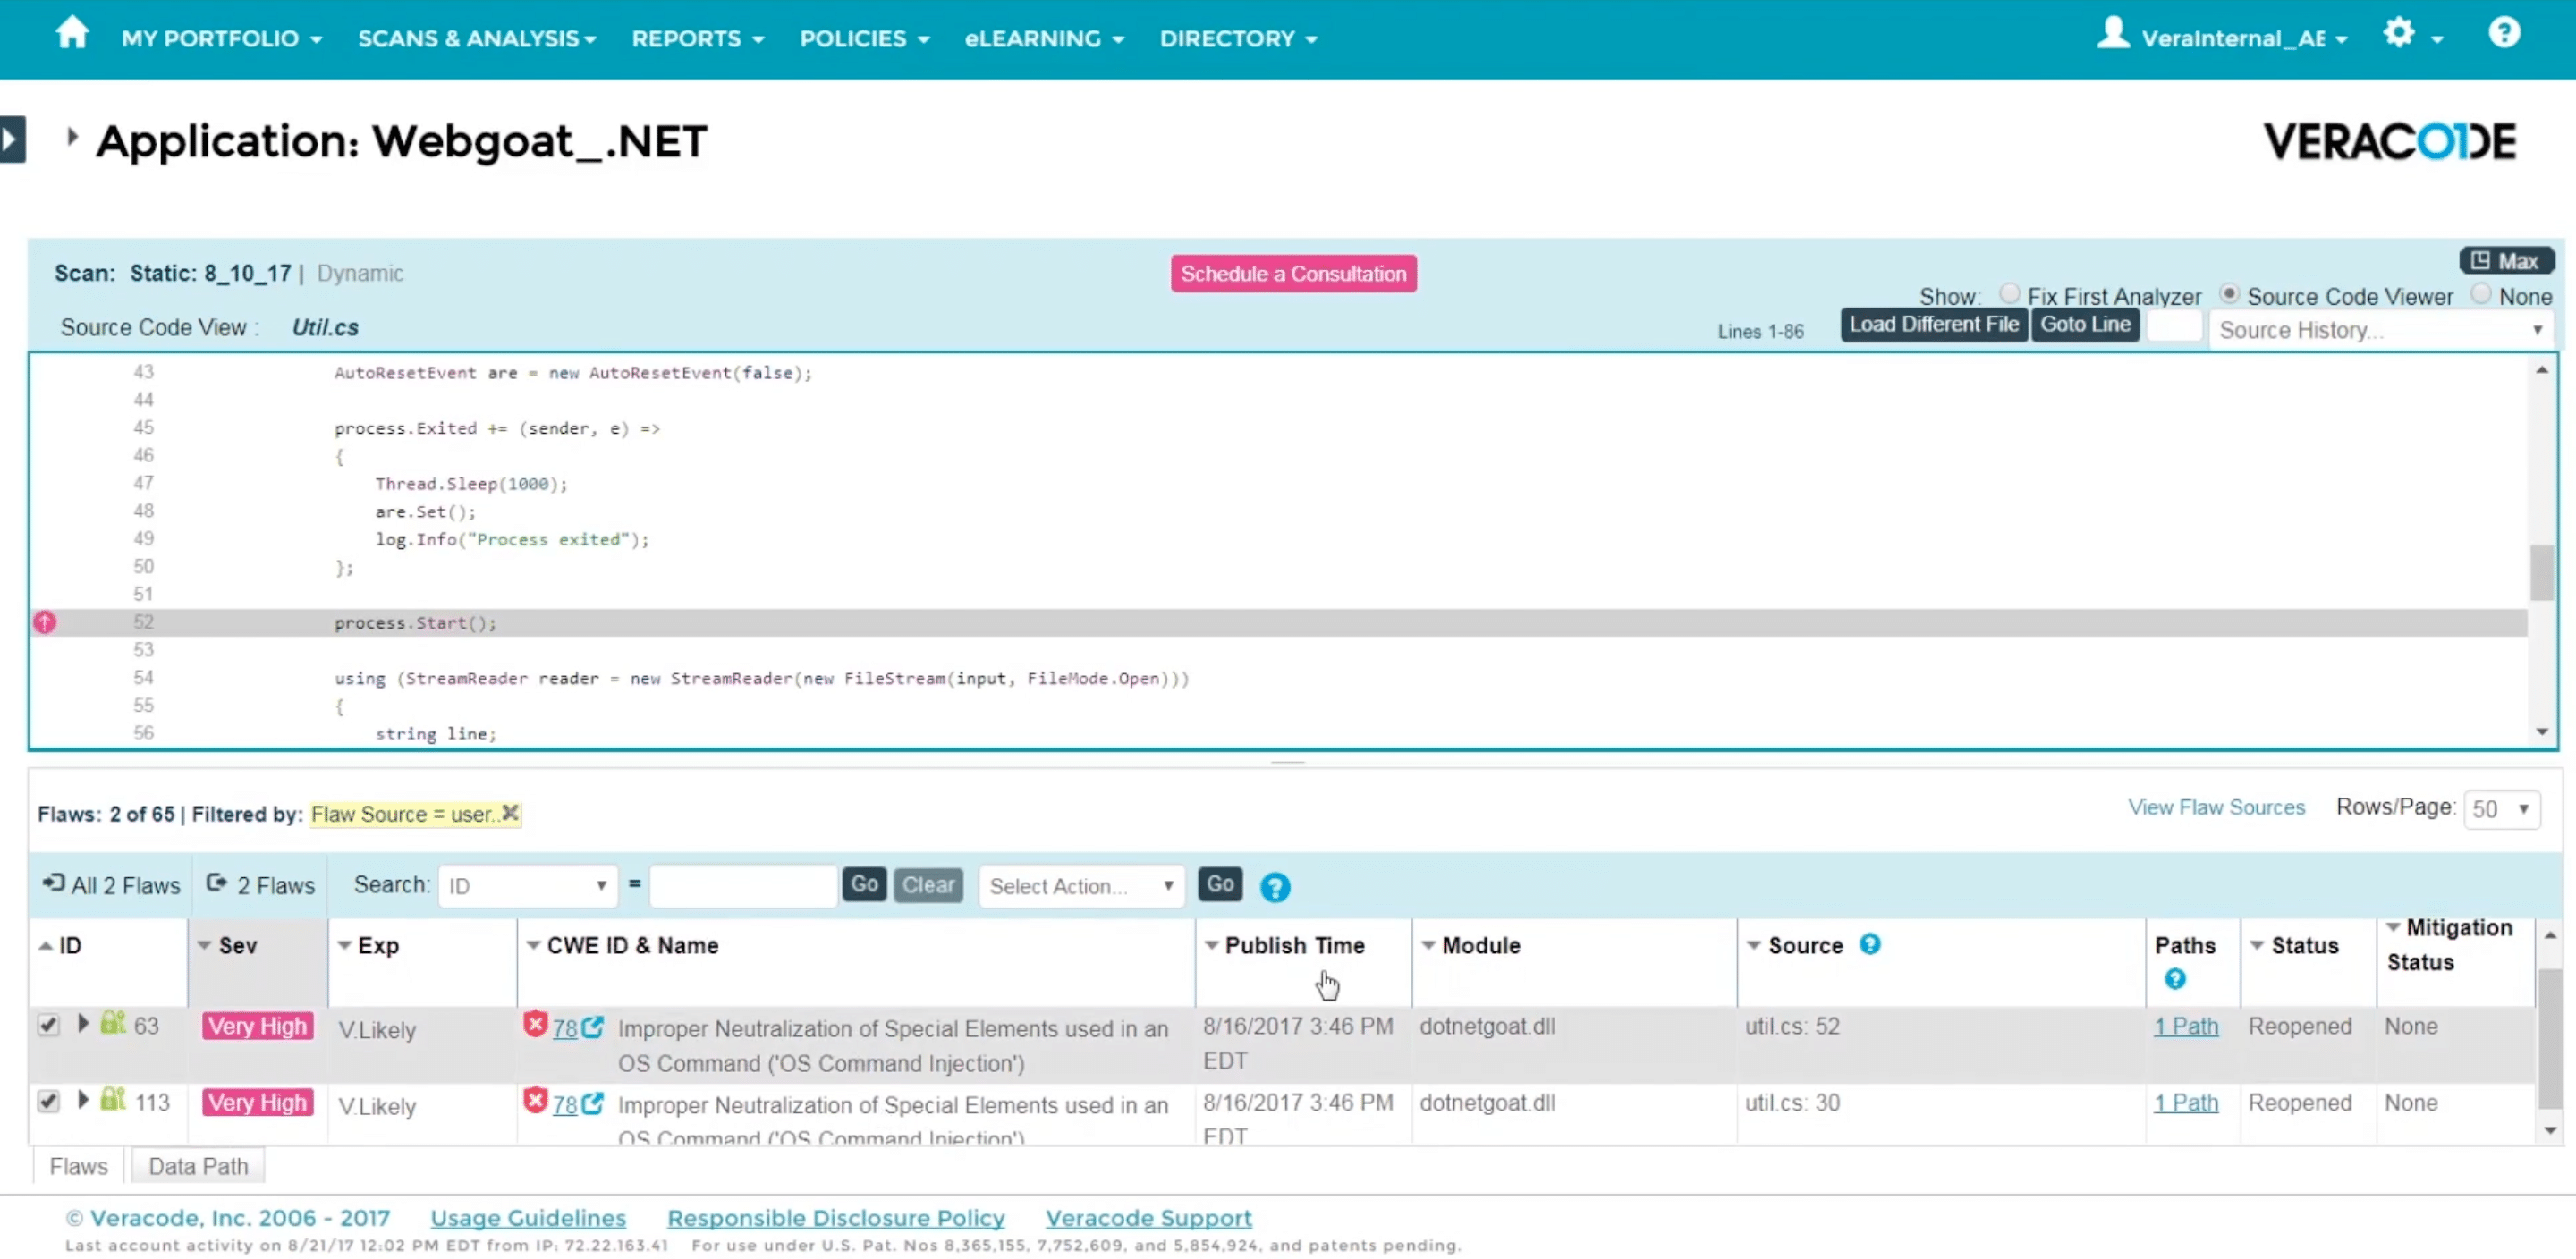
Task: Click the '1 Path' link for flaw ID 63
Action: tap(2187, 1026)
